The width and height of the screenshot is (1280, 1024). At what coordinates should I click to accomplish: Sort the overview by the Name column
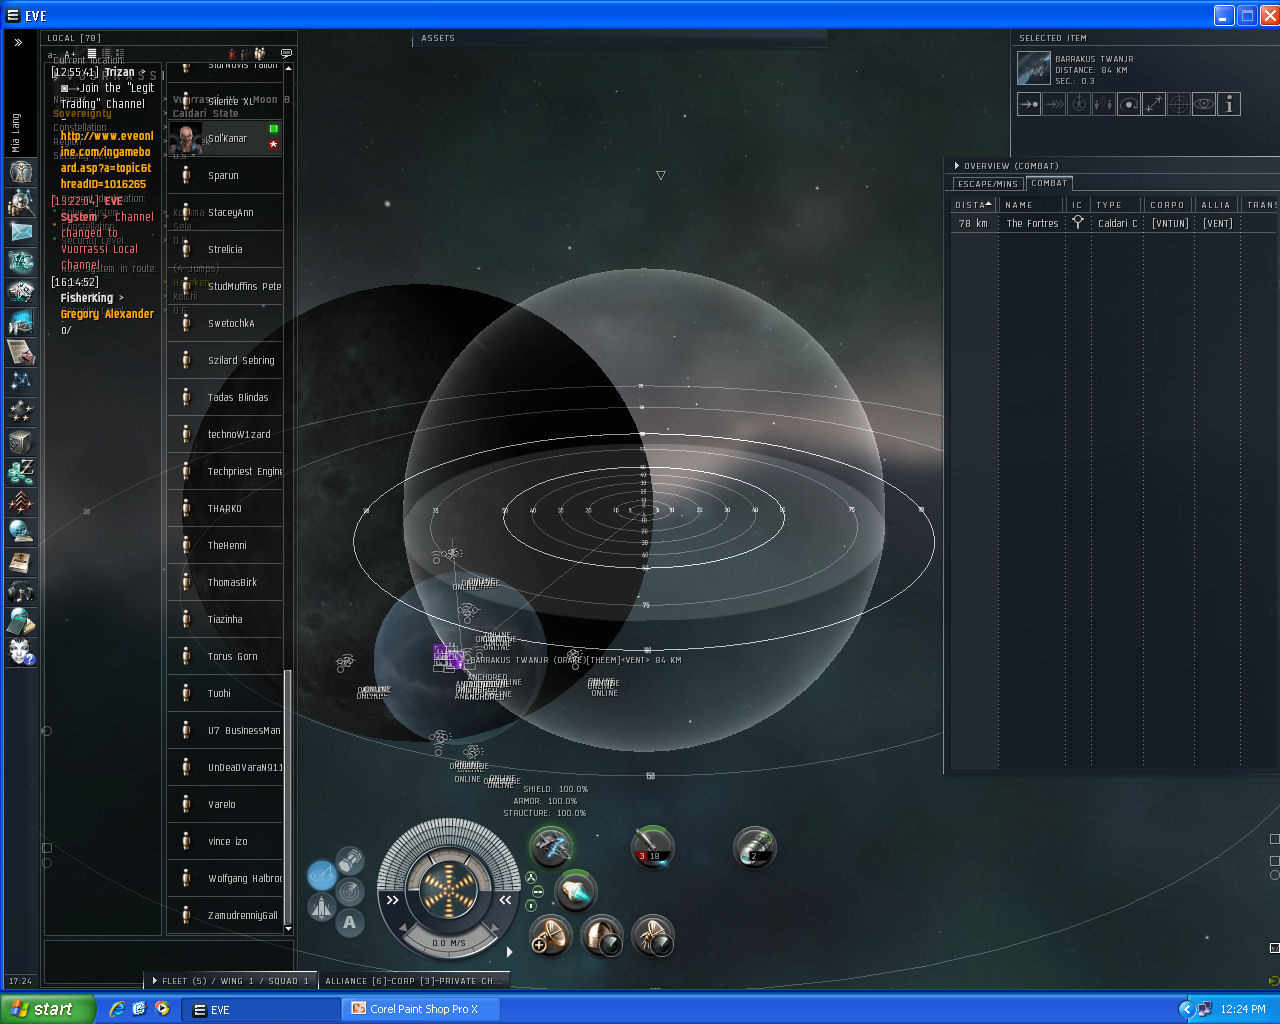1032,205
